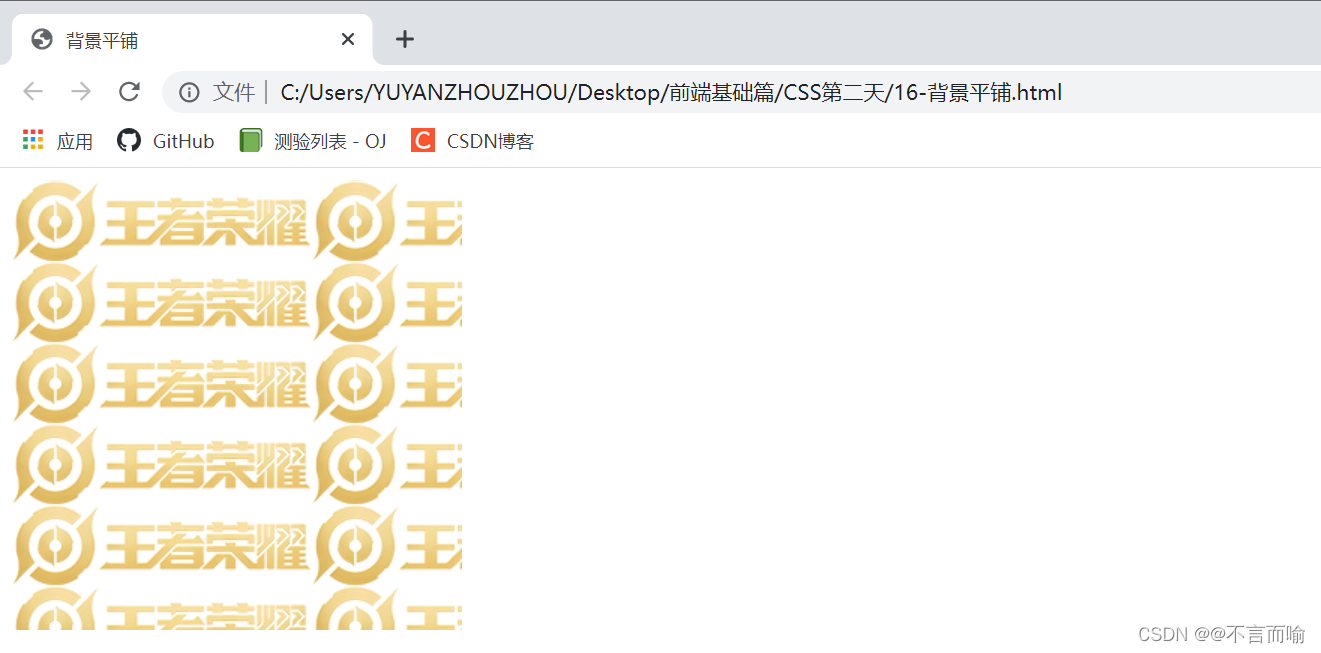Click the browser forward arrow
The height and width of the screenshot is (653, 1321).
[x=81, y=92]
